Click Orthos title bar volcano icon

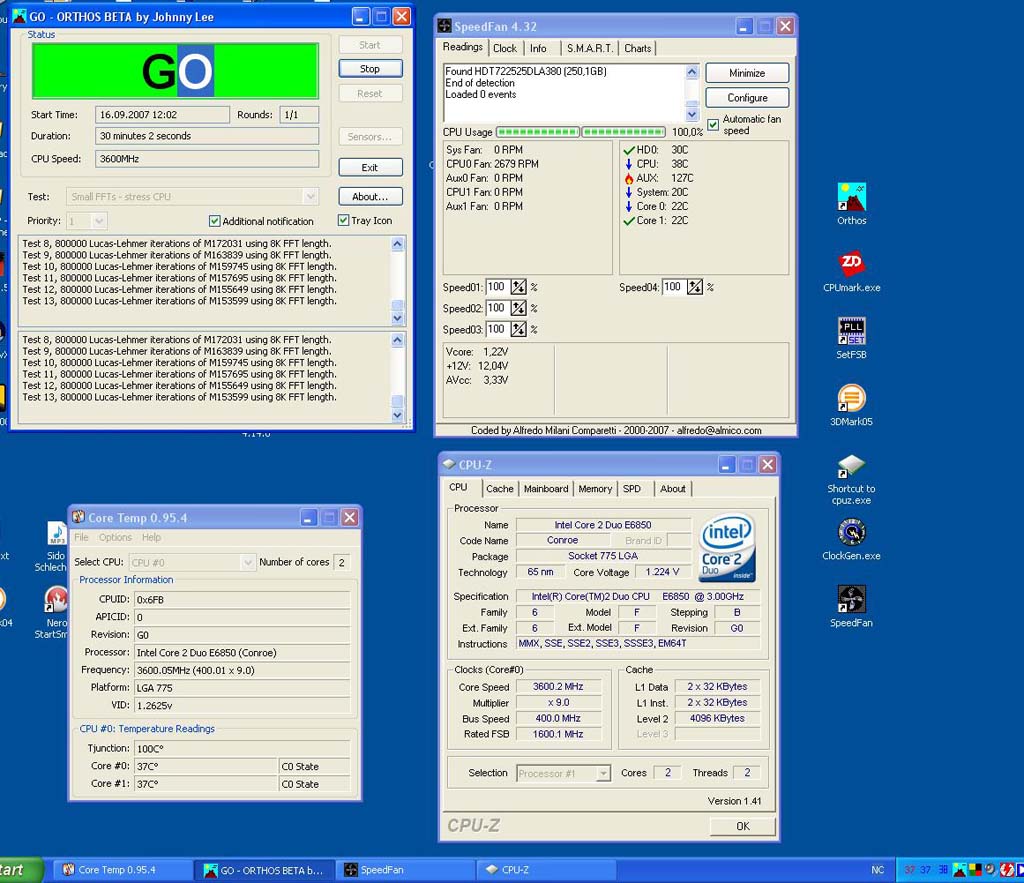point(19,16)
